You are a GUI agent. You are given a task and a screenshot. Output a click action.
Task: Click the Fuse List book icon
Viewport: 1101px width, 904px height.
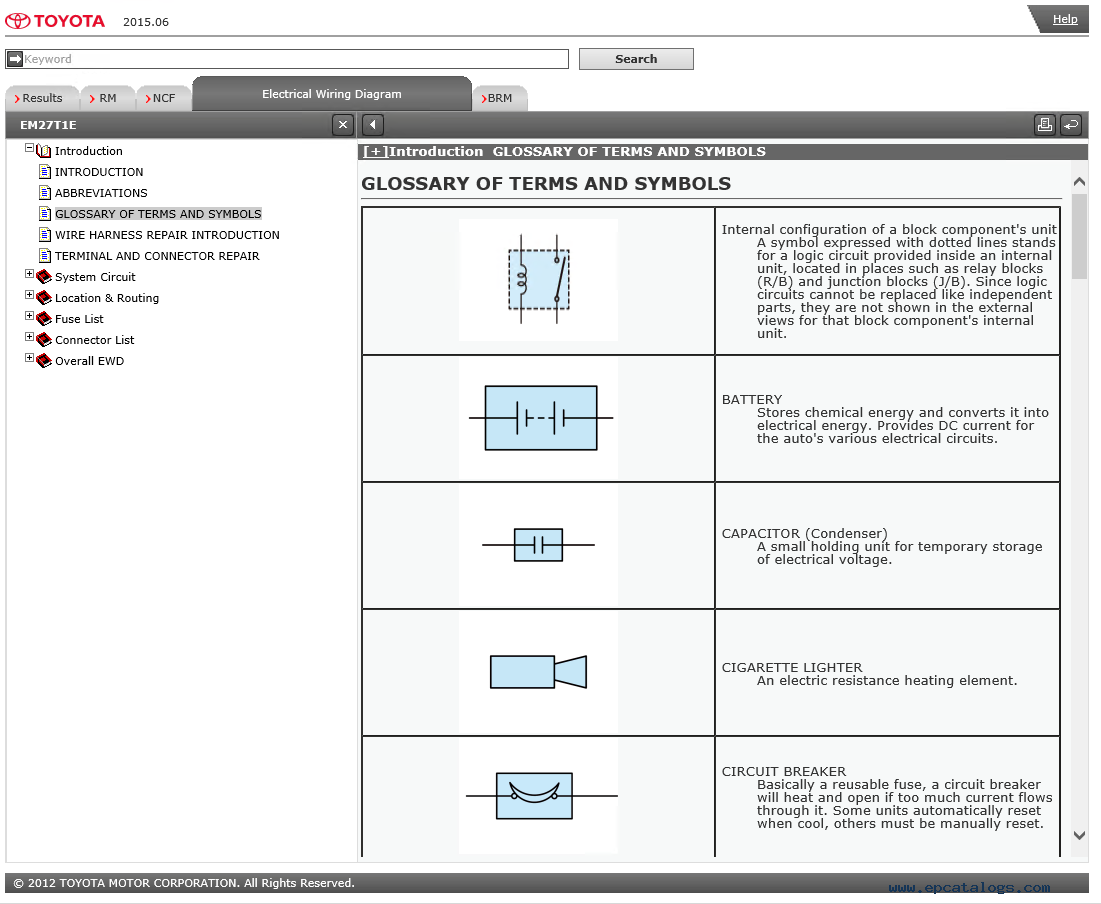(x=44, y=319)
